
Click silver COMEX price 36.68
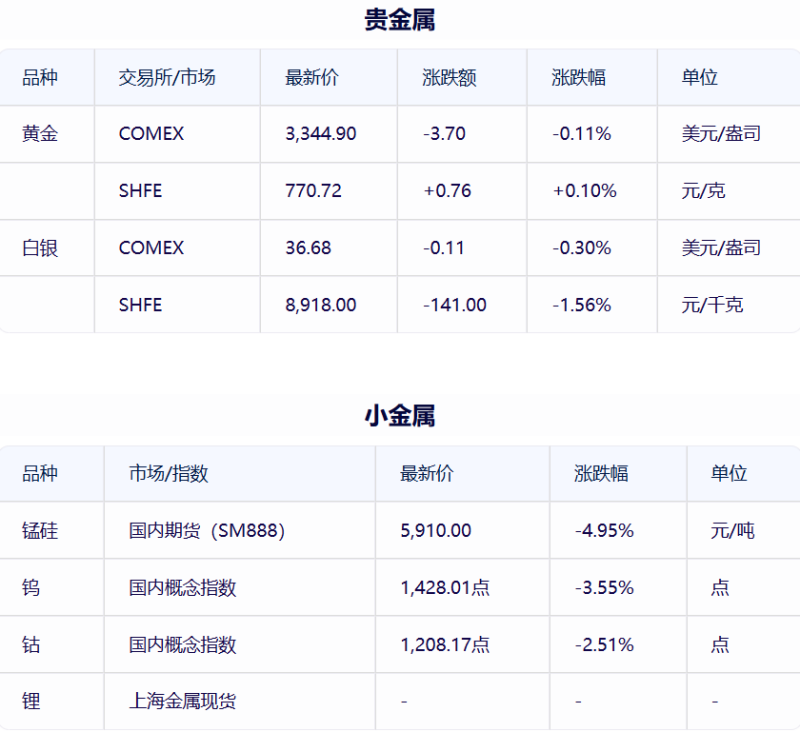[x=308, y=248]
